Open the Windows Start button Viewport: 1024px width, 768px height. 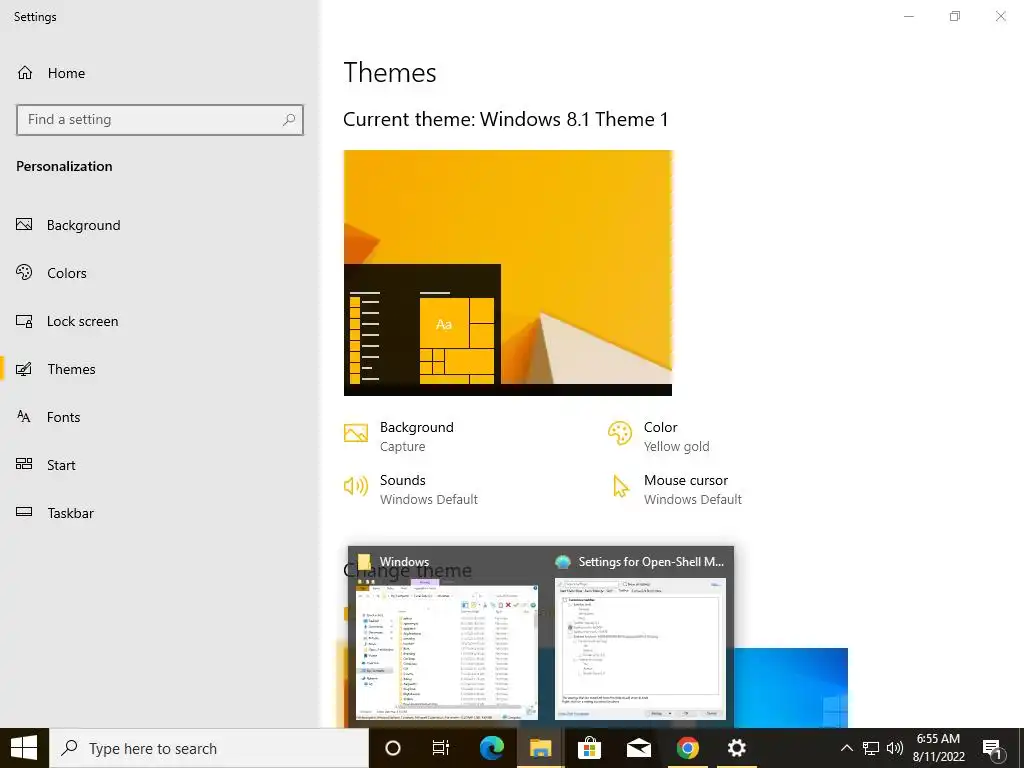tap(24, 748)
